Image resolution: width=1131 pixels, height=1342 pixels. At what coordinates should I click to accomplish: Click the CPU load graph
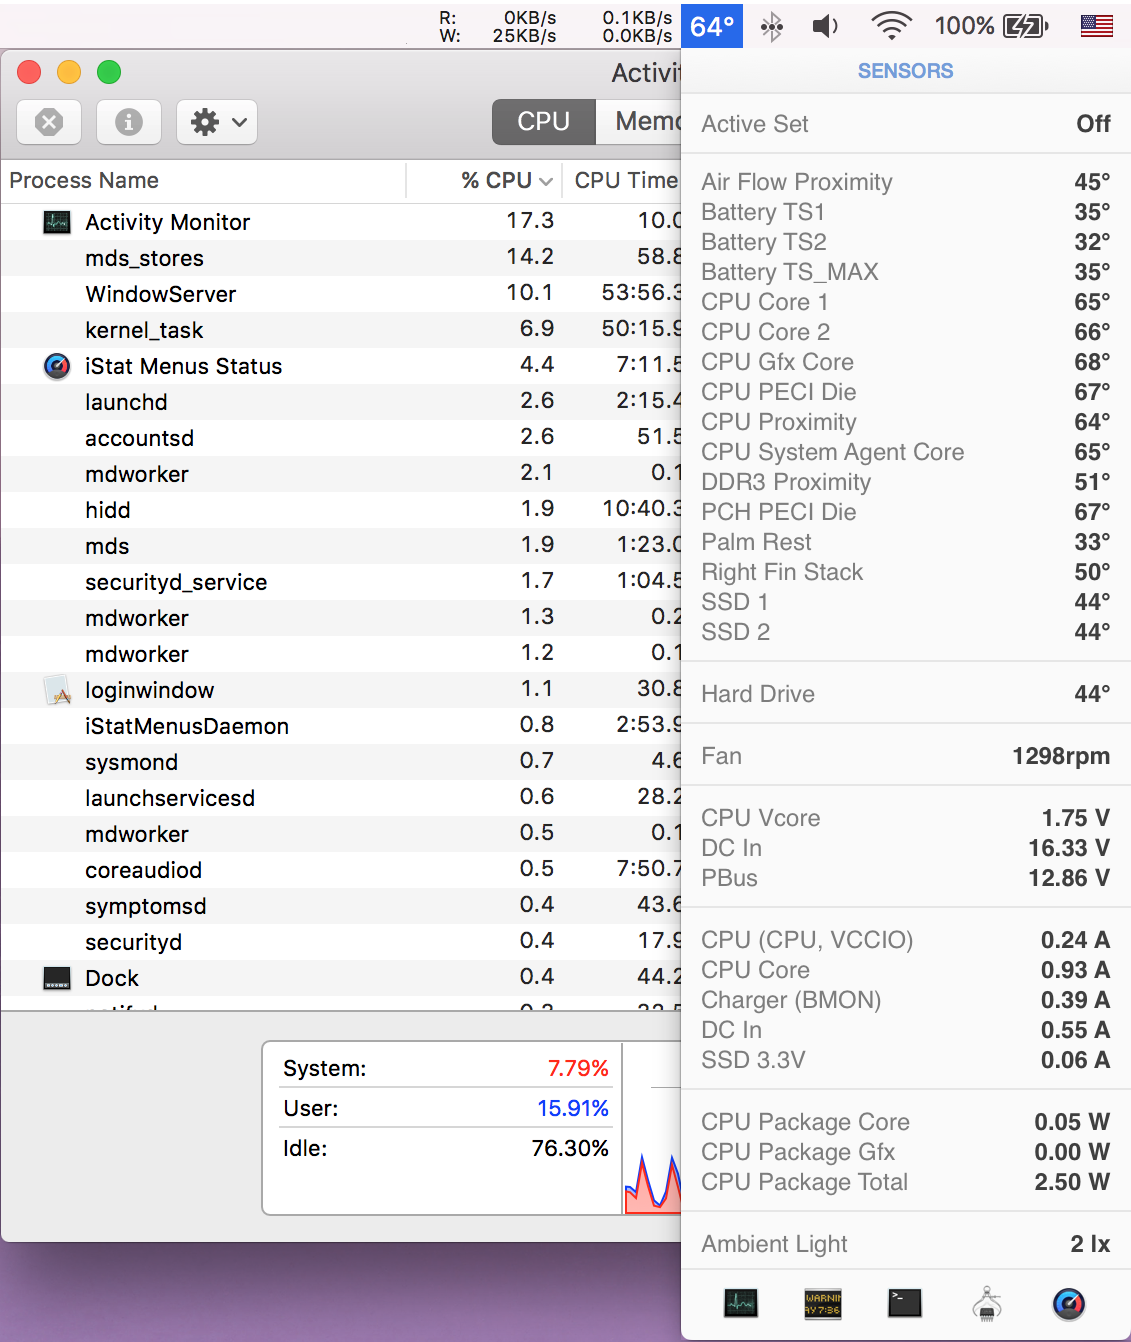[x=653, y=1129]
